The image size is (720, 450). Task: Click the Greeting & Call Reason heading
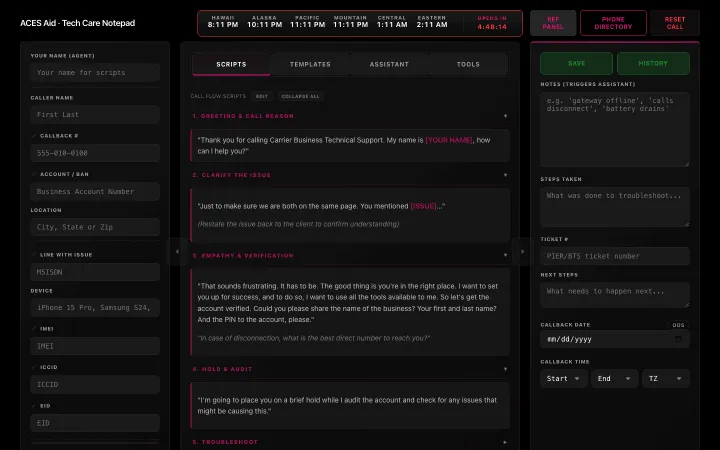tap(243, 116)
